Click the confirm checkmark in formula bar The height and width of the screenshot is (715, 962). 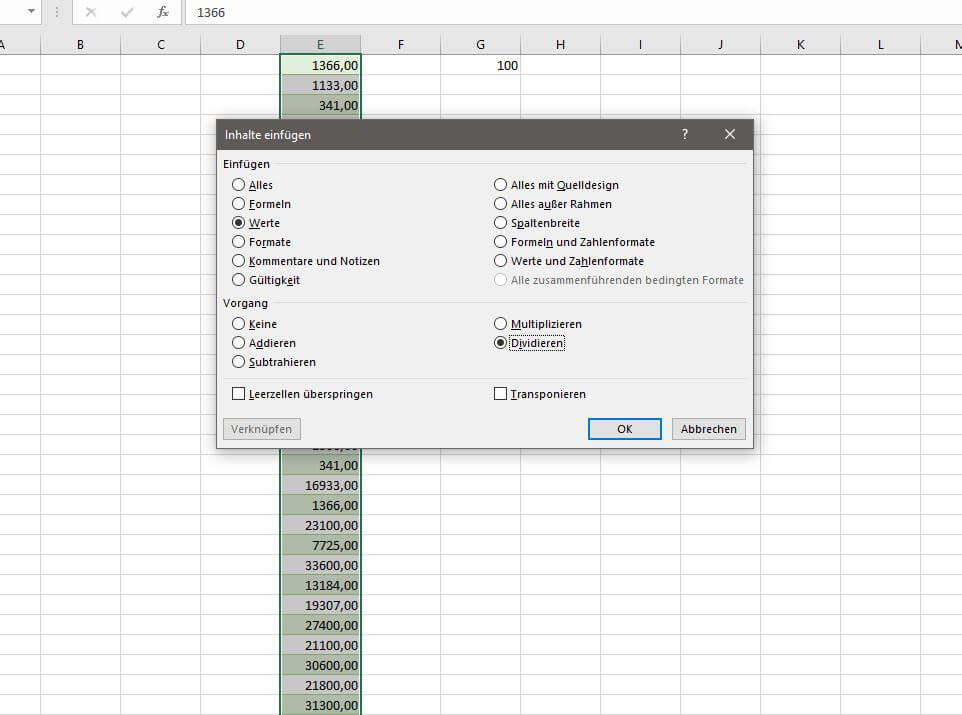coord(127,12)
